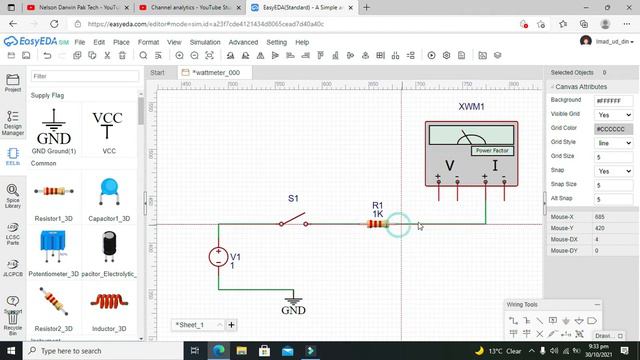Screen dimensions: 640x360
Task: Select the Net Flag GND tool in Wiring Tools
Action: [x=566, y=321]
